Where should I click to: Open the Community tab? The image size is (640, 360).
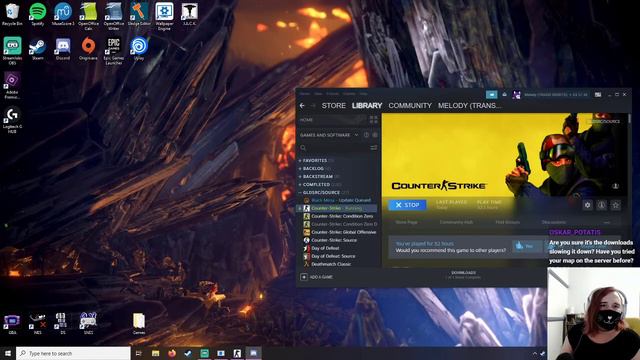pos(410,106)
